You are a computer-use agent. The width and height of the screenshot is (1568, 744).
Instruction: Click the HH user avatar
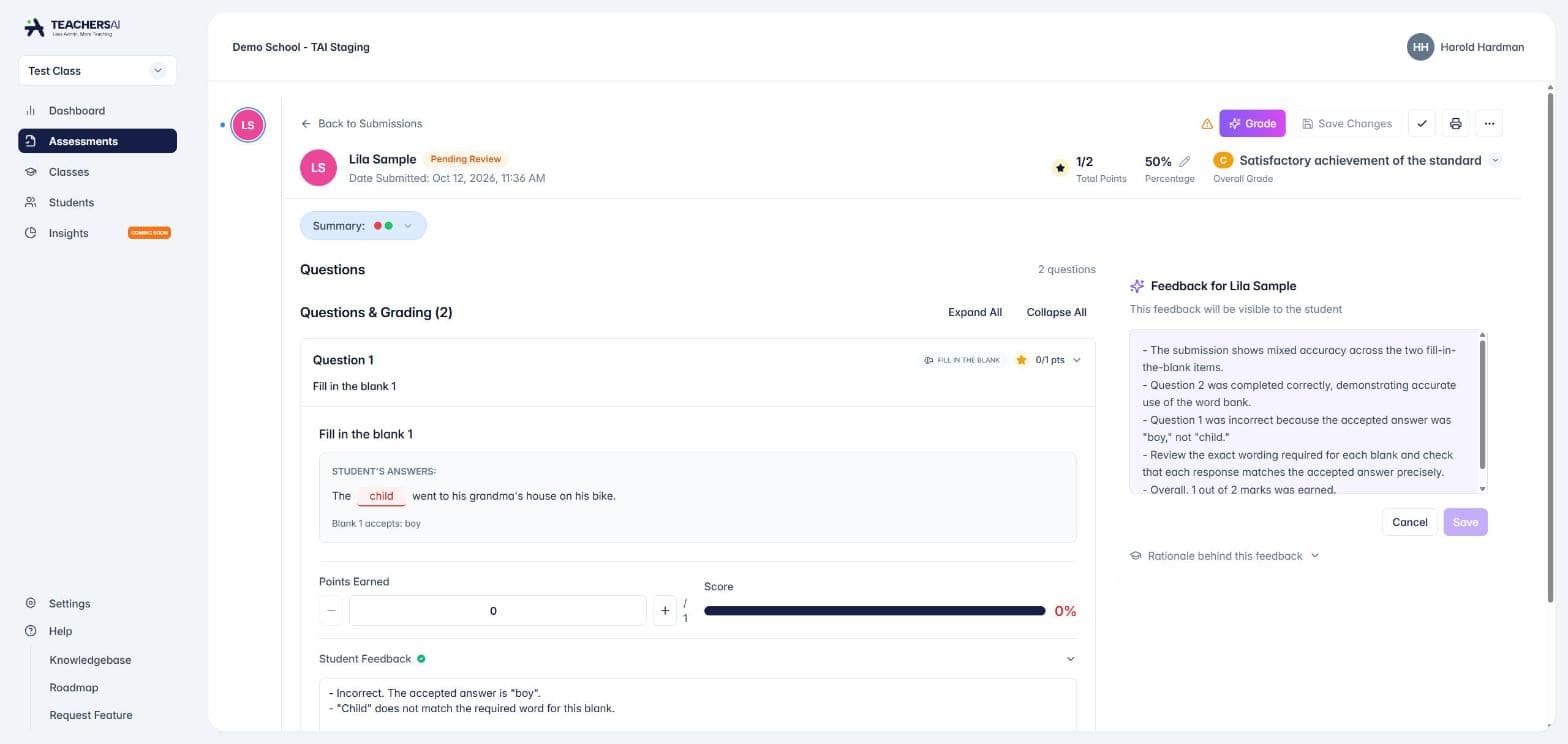tap(1420, 47)
